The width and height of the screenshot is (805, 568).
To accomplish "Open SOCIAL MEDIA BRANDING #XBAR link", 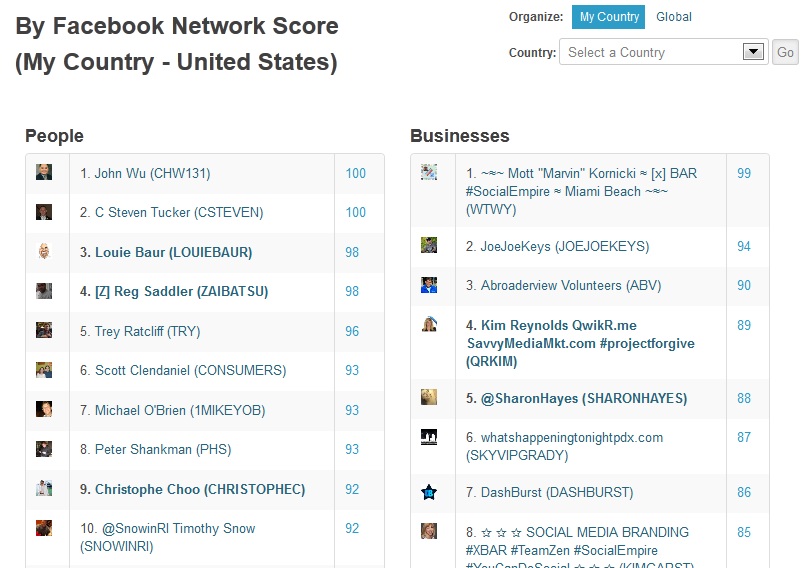I will [580, 546].
